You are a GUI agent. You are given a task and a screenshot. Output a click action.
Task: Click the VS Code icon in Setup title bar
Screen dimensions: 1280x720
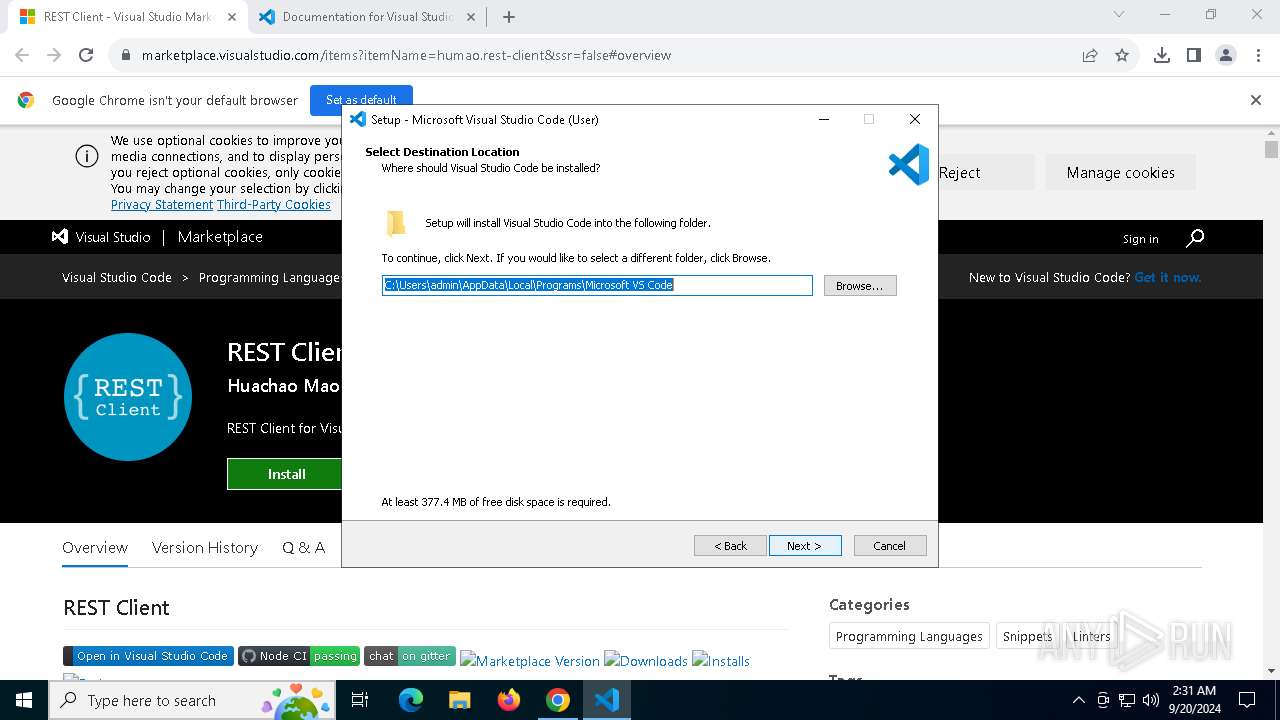pos(358,119)
